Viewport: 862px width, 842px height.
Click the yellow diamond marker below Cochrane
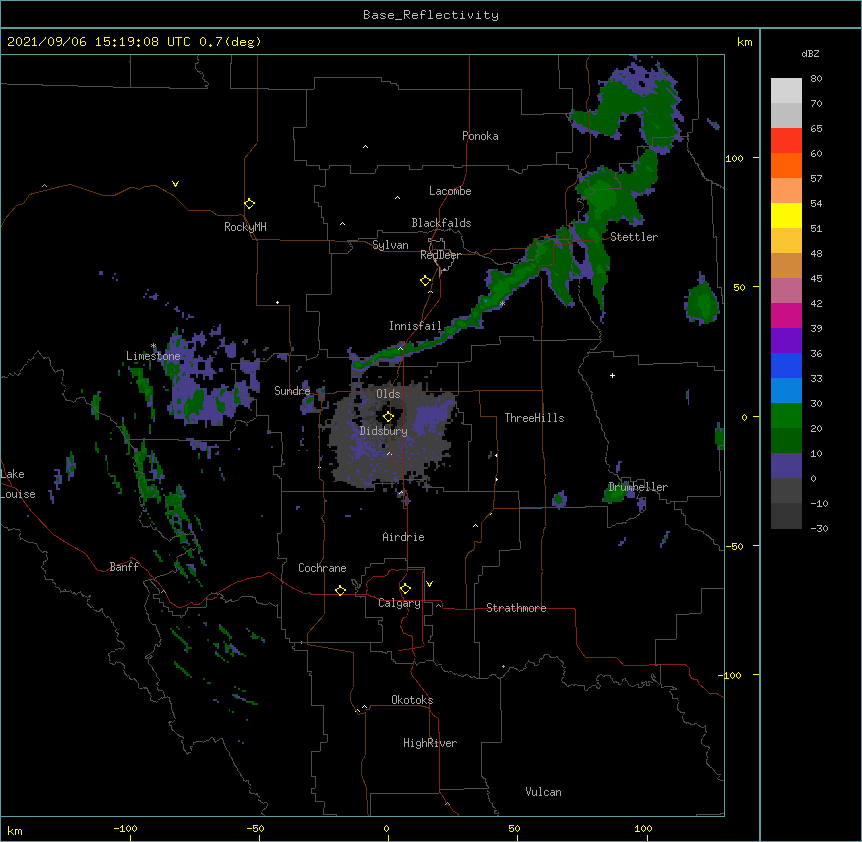coord(340,590)
